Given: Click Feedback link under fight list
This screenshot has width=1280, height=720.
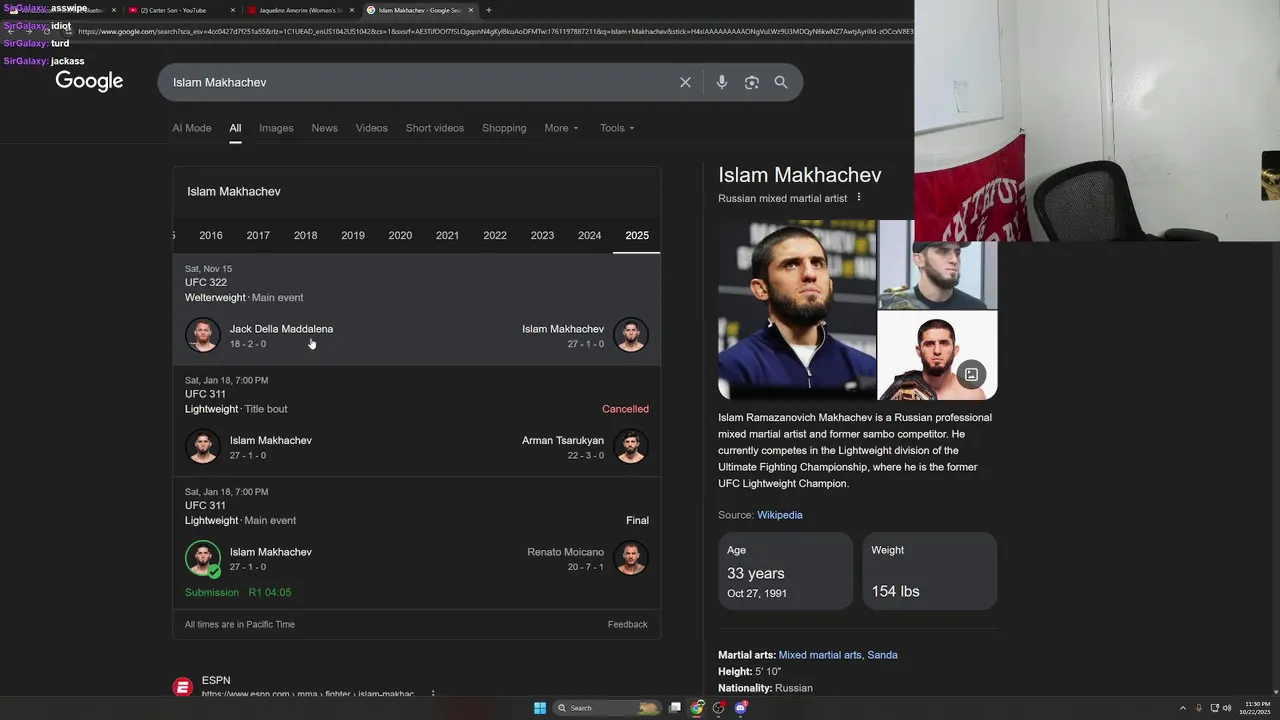Looking at the screenshot, I should (627, 624).
